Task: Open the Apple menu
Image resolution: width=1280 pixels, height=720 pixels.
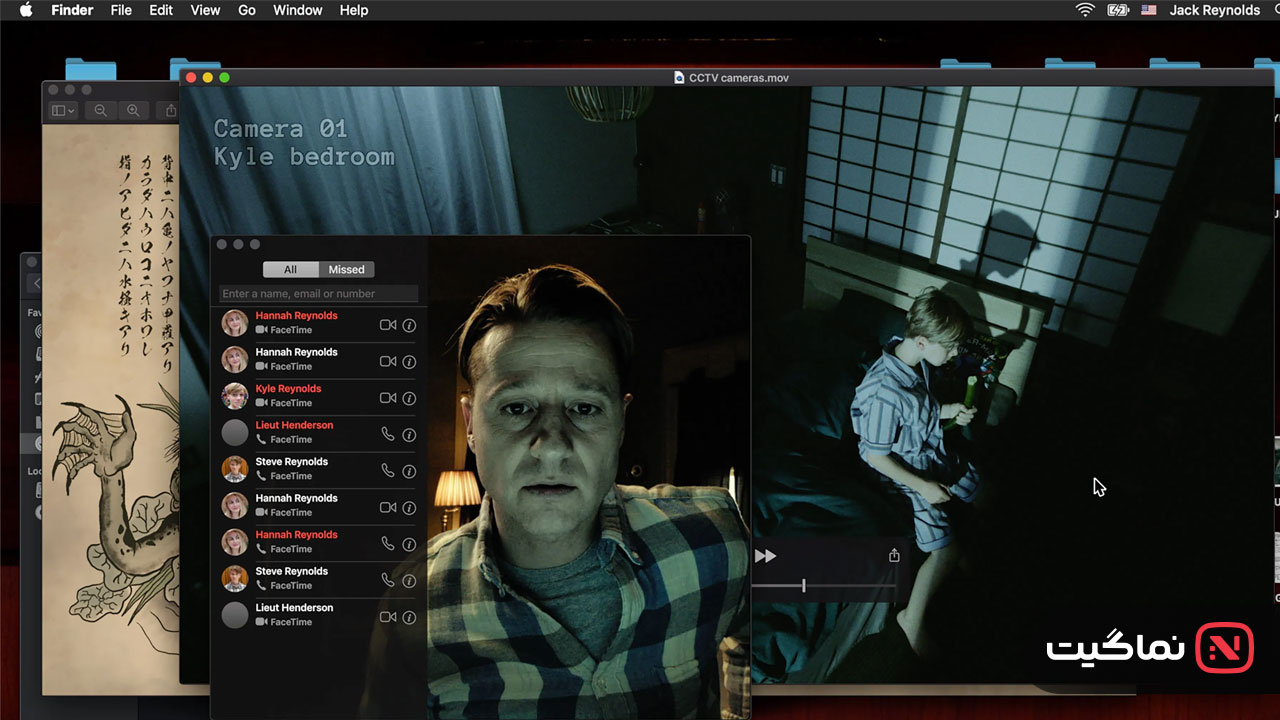Action: [x=25, y=10]
